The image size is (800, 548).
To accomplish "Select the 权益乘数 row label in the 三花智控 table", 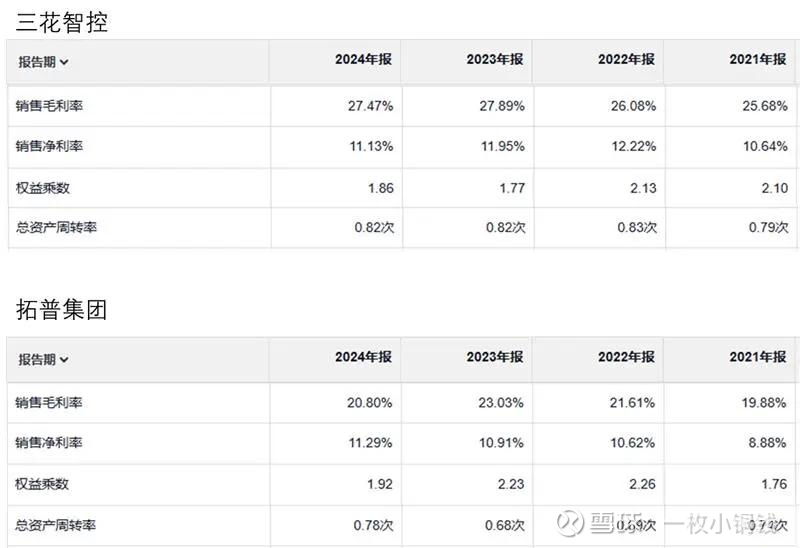I will [x=42, y=187].
